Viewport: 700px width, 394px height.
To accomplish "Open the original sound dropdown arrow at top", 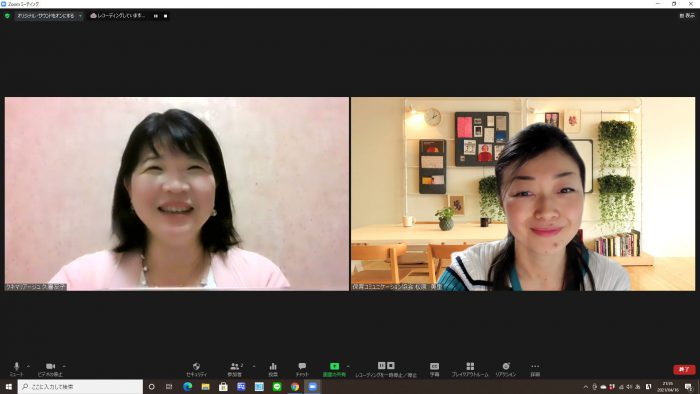I will (80, 16).
